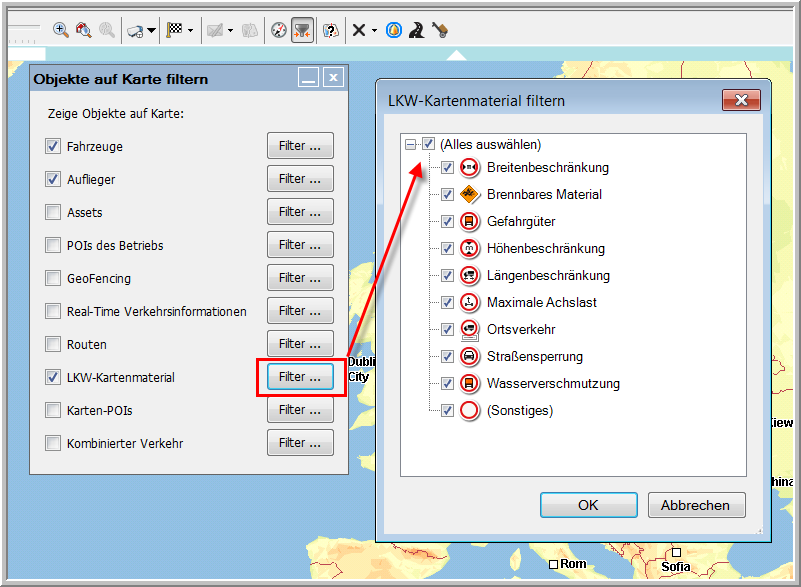801x587 pixels.
Task: Click the winding road route icon
Action: [415, 30]
